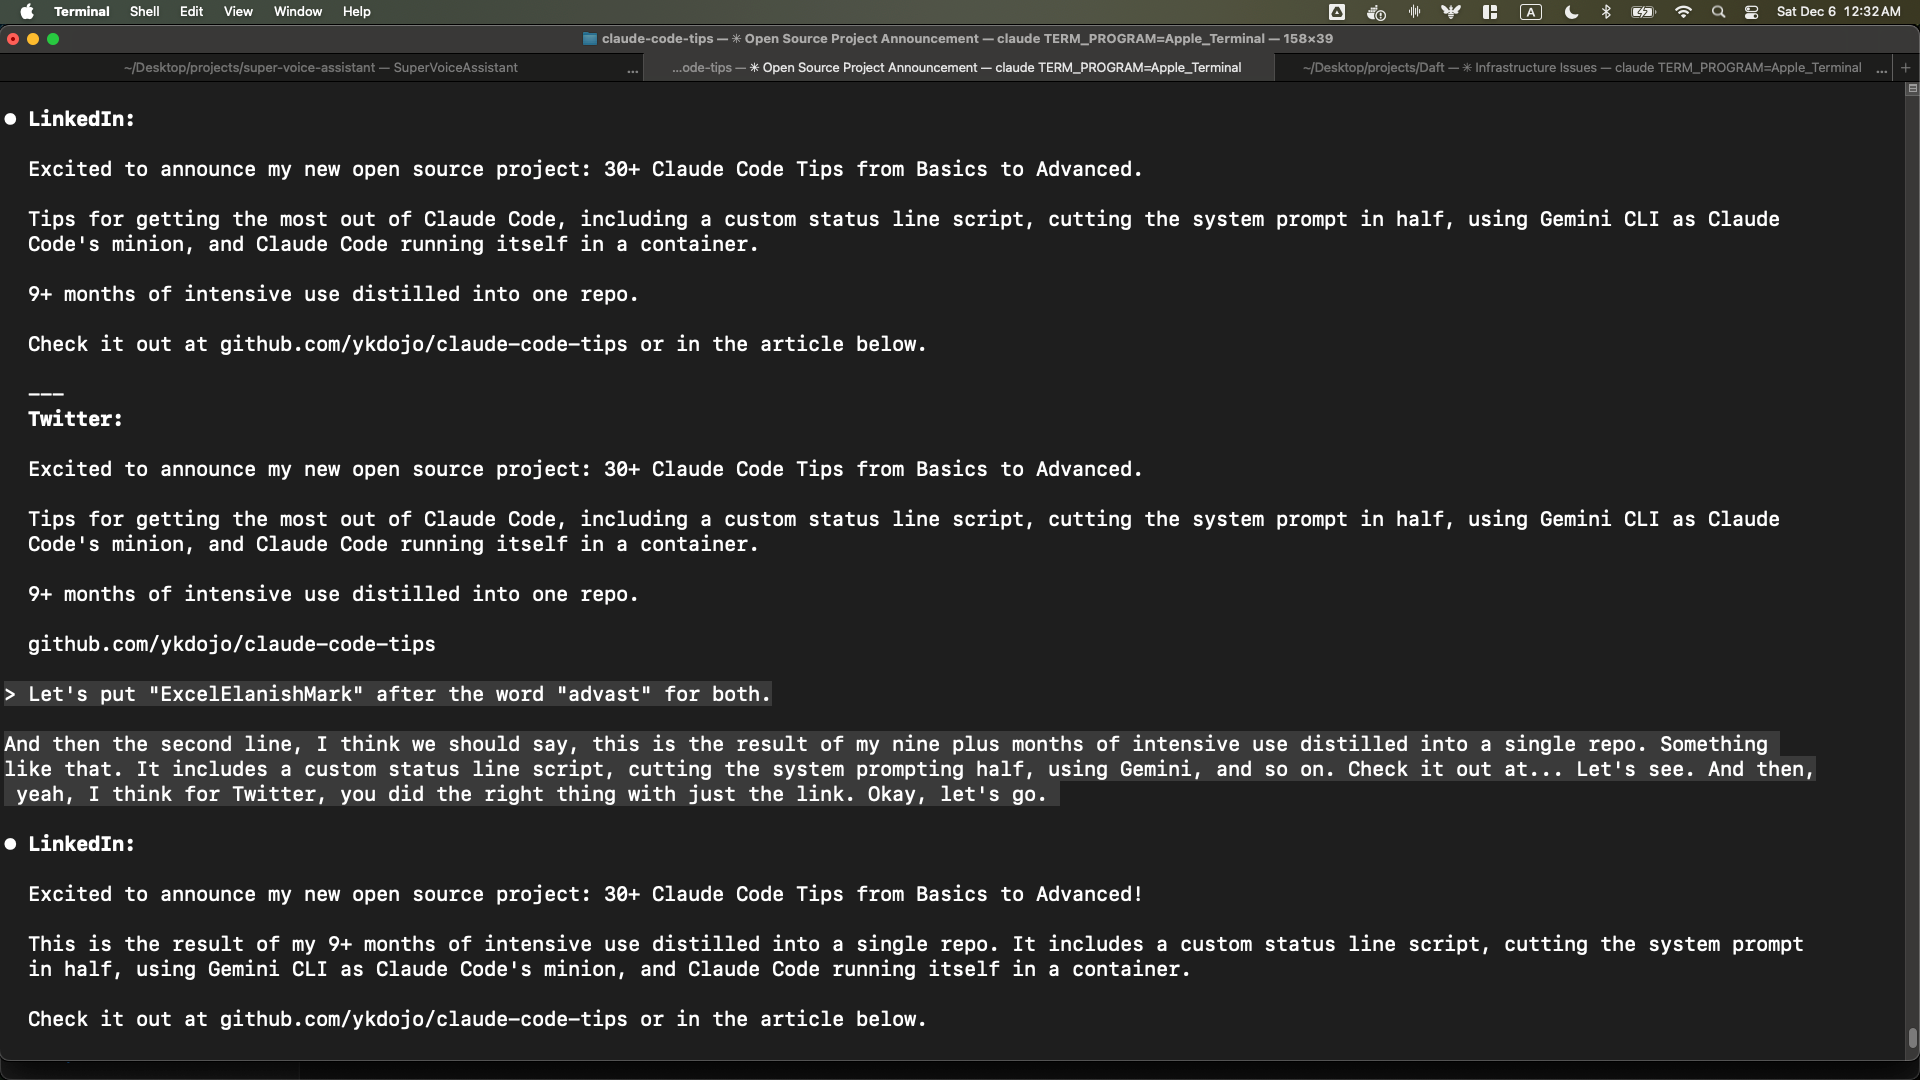
Task: Switch to the Daft Infrastructure Issues tab
Action: click(x=1580, y=68)
